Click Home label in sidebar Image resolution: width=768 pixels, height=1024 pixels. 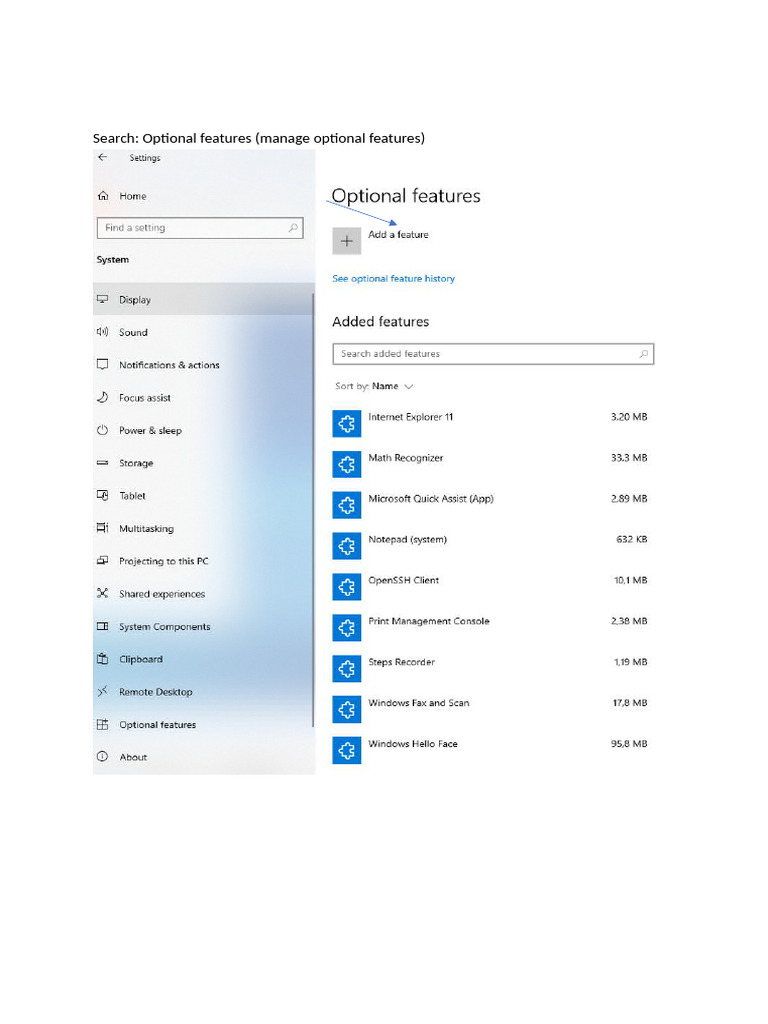pyautogui.click(x=133, y=196)
